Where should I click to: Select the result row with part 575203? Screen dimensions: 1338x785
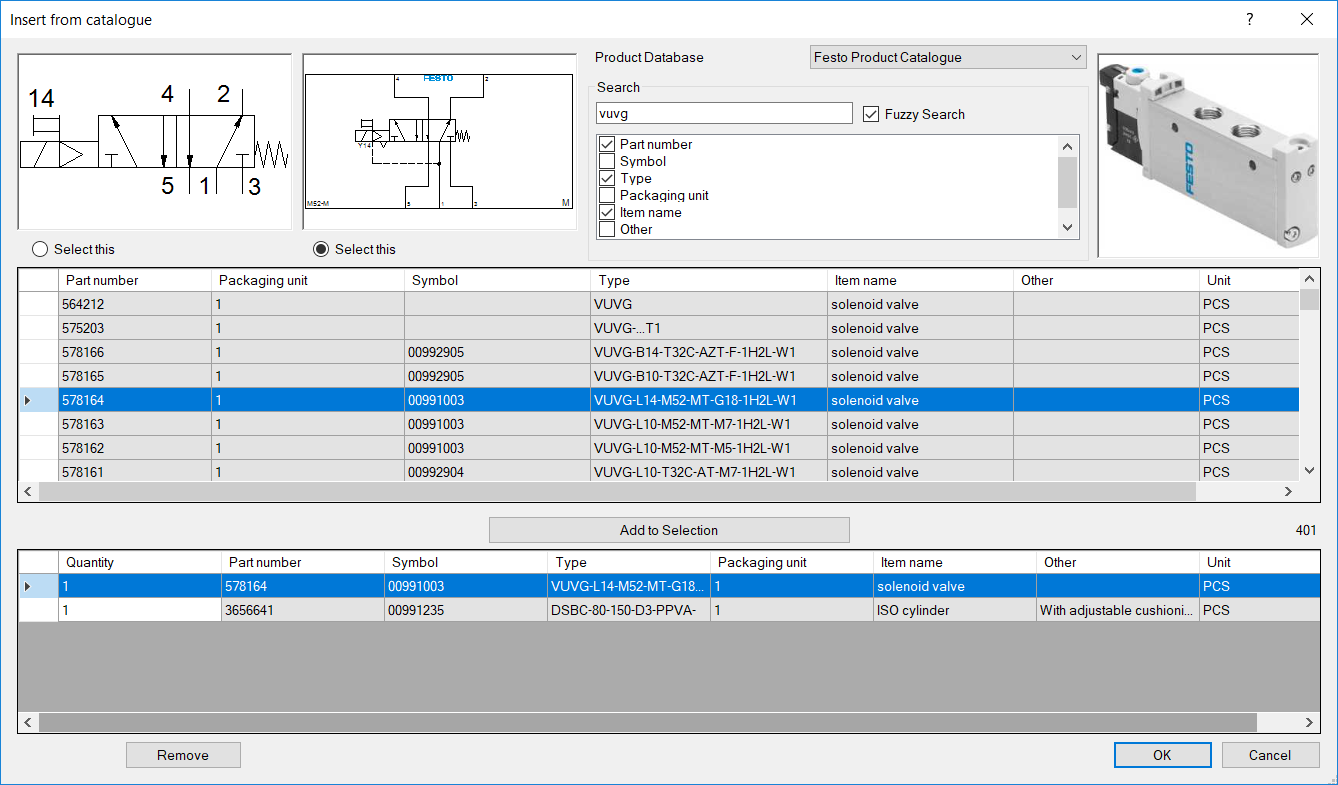tap(659, 328)
